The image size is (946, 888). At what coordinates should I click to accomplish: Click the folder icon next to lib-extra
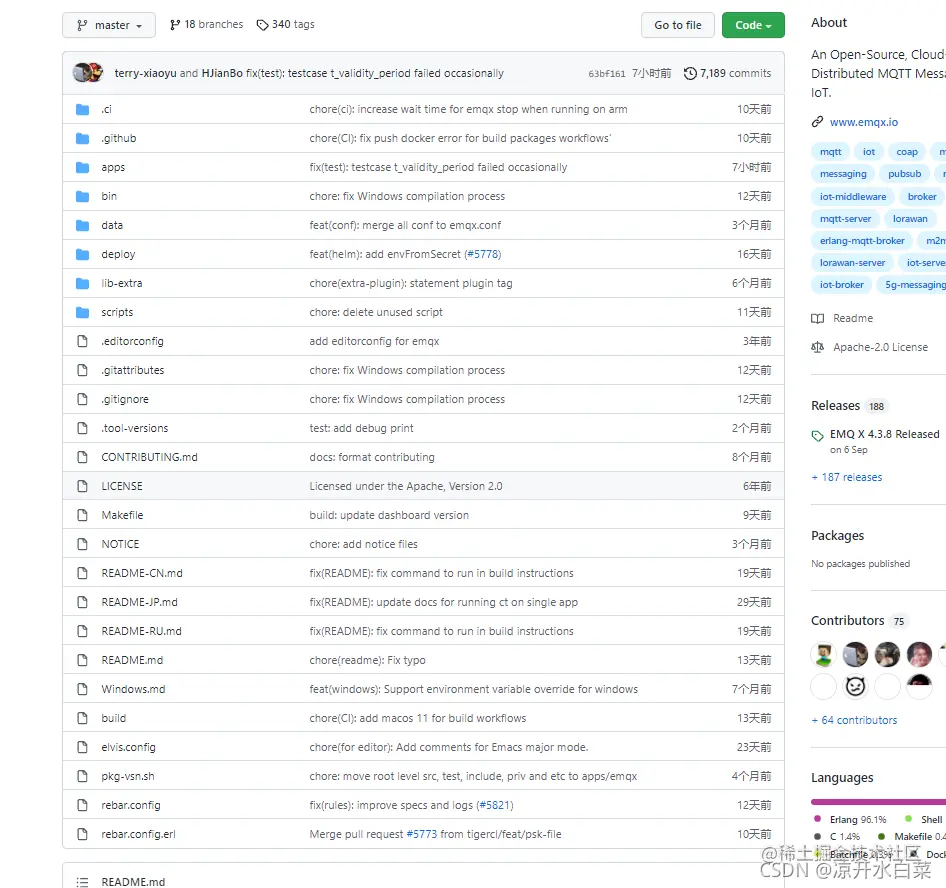click(83, 283)
